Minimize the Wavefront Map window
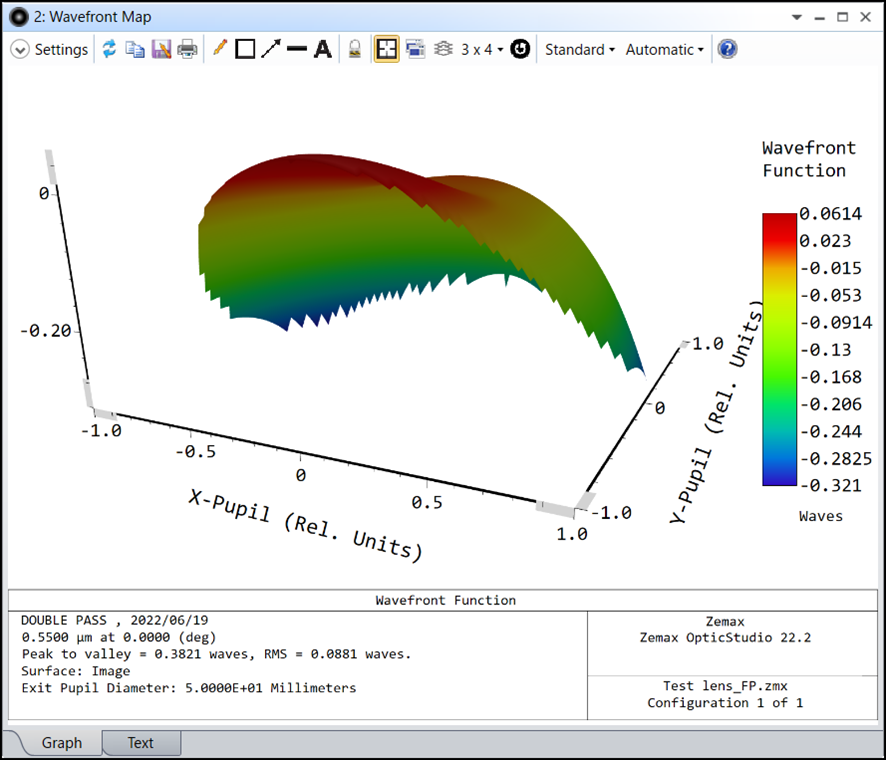 (819, 18)
